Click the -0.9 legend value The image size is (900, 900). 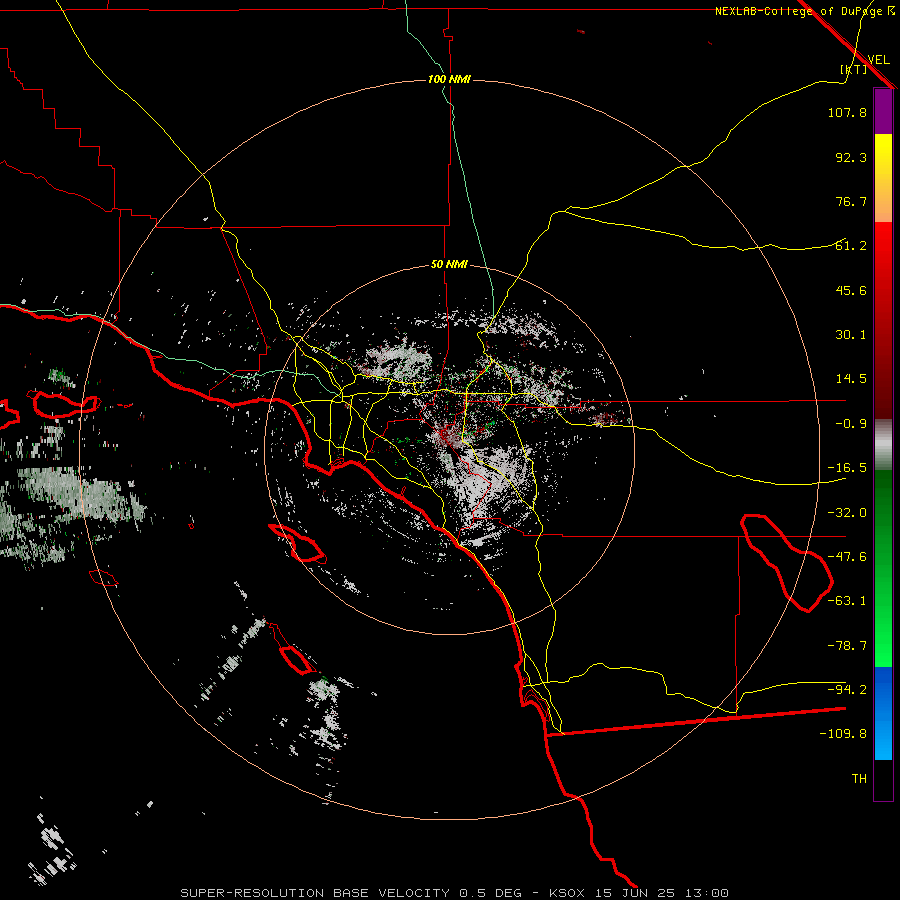pos(851,424)
